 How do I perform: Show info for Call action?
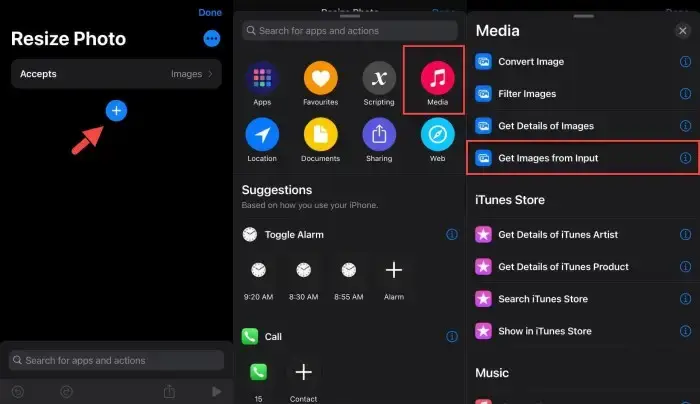pos(452,336)
